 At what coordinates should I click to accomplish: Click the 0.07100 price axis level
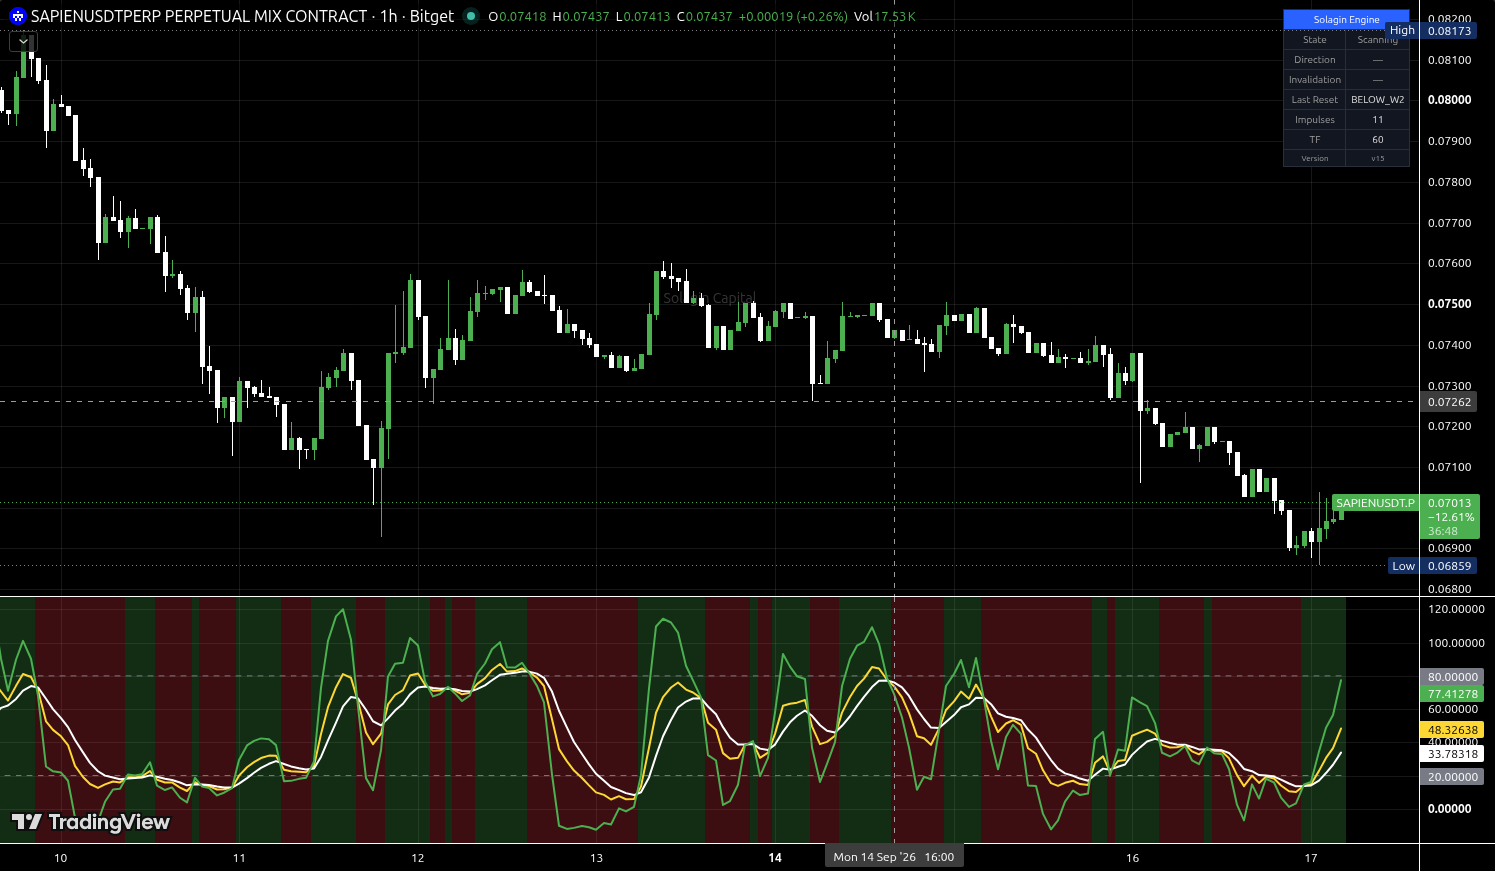[x=1449, y=467]
